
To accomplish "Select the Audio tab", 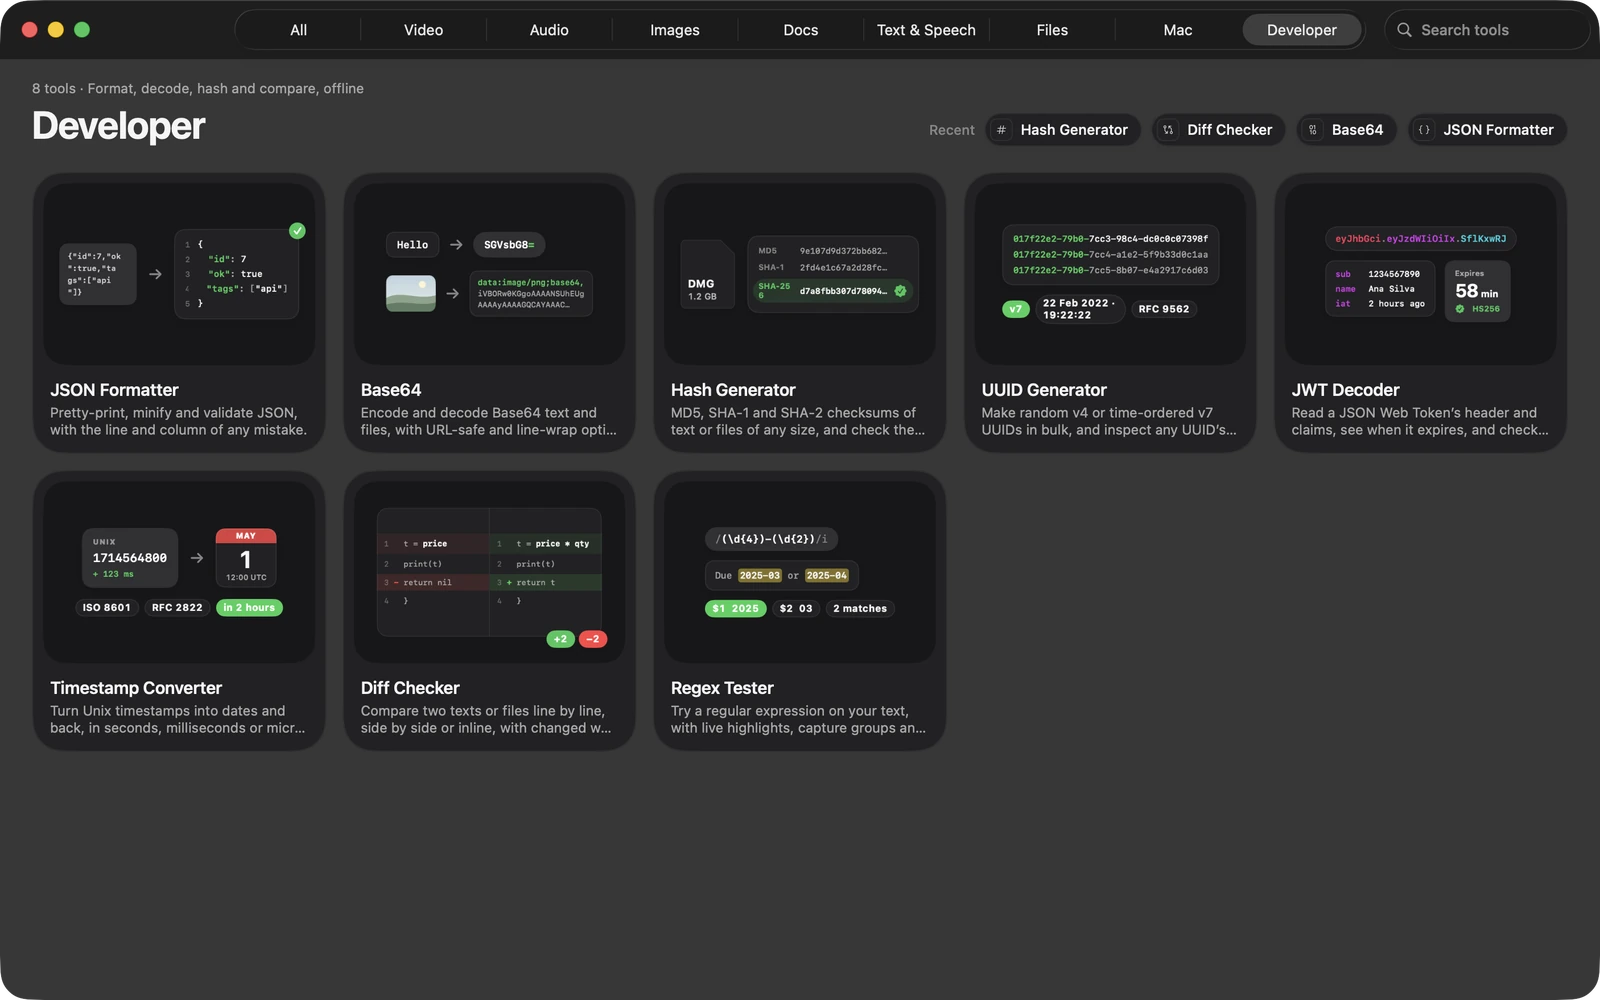I will [x=549, y=30].
